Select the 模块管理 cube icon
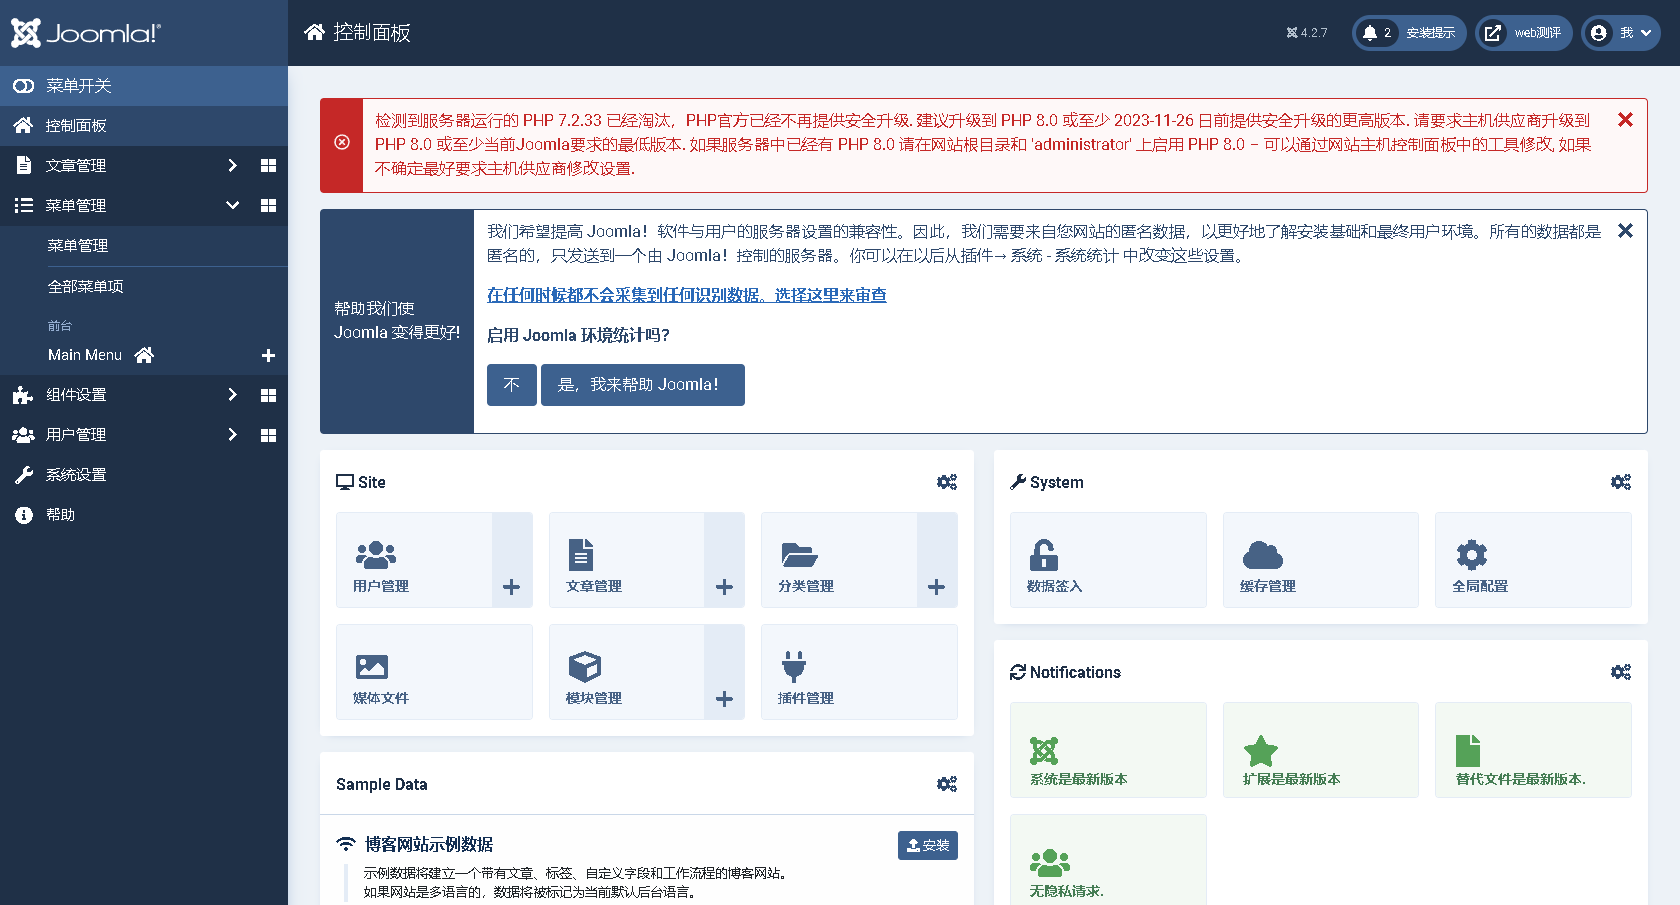Viewport: 1680px width, 905px height. coord(585,666)
